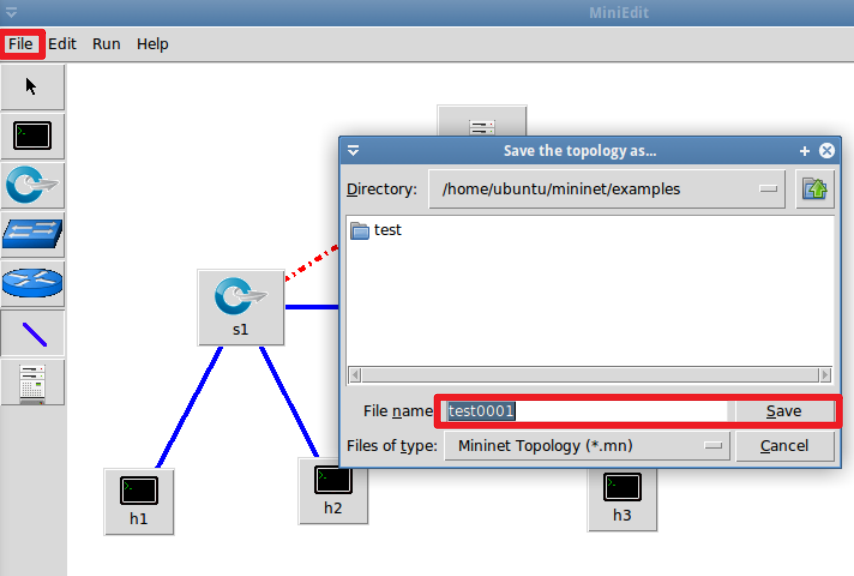This screenshot has width=854, height=576.
Task: Click host h1 node on canvas
Action: [139, 501]
